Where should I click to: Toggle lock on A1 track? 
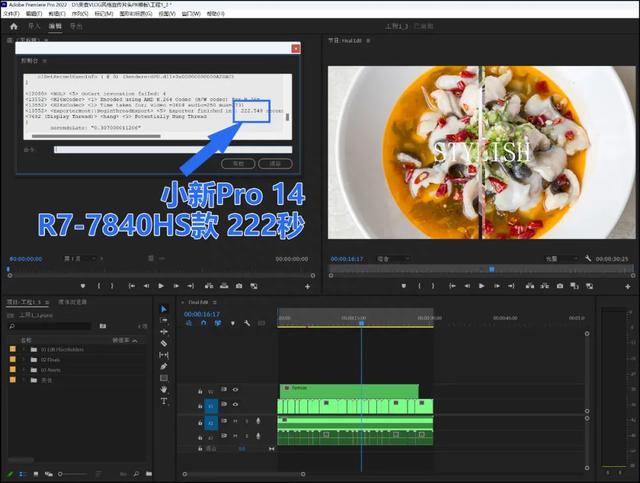pyautogui.click(x=200, y=423)
